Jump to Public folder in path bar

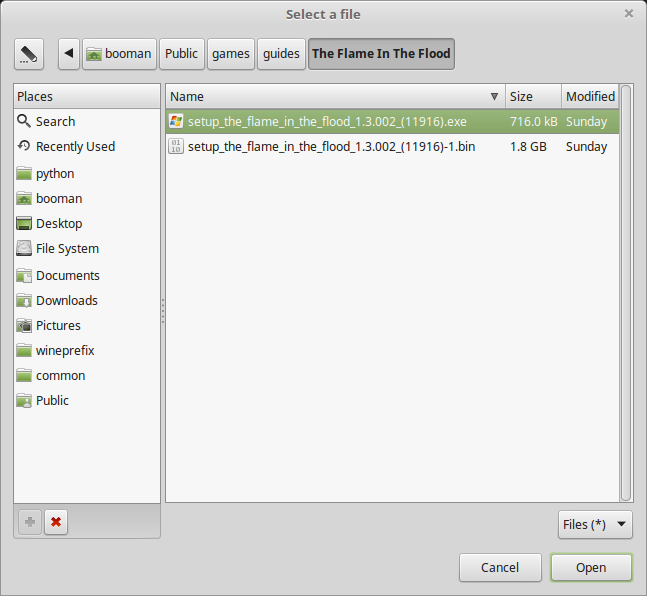point(182,54)
